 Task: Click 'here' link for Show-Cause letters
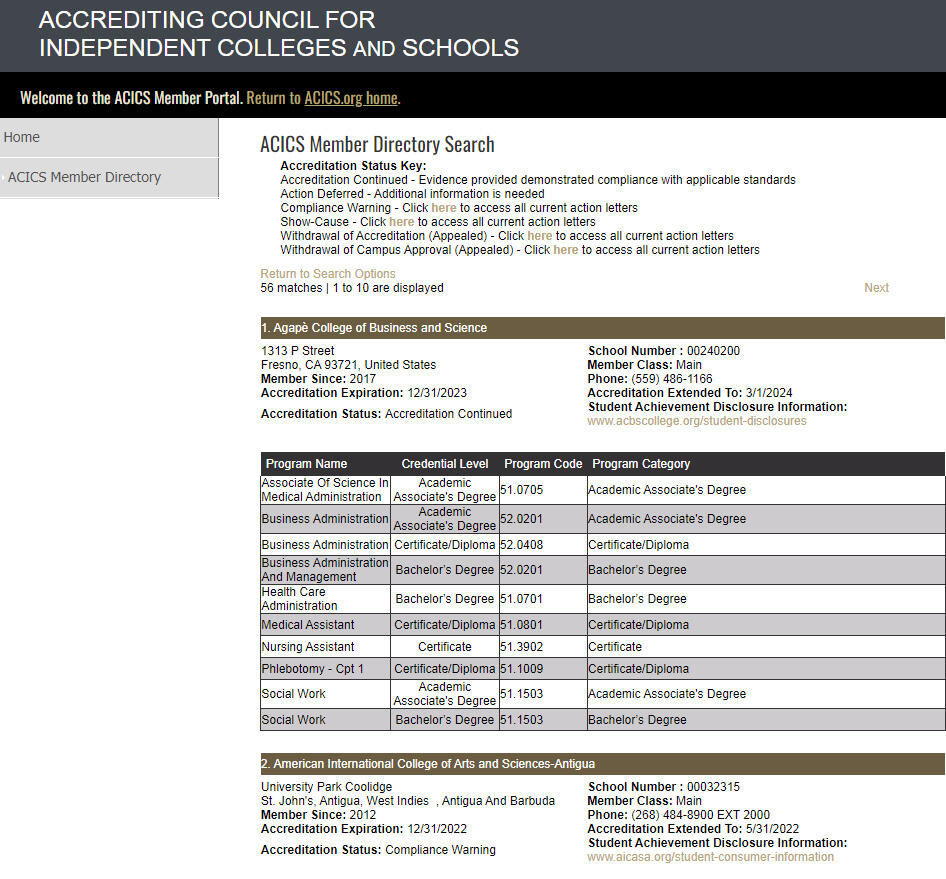point(401,222)
